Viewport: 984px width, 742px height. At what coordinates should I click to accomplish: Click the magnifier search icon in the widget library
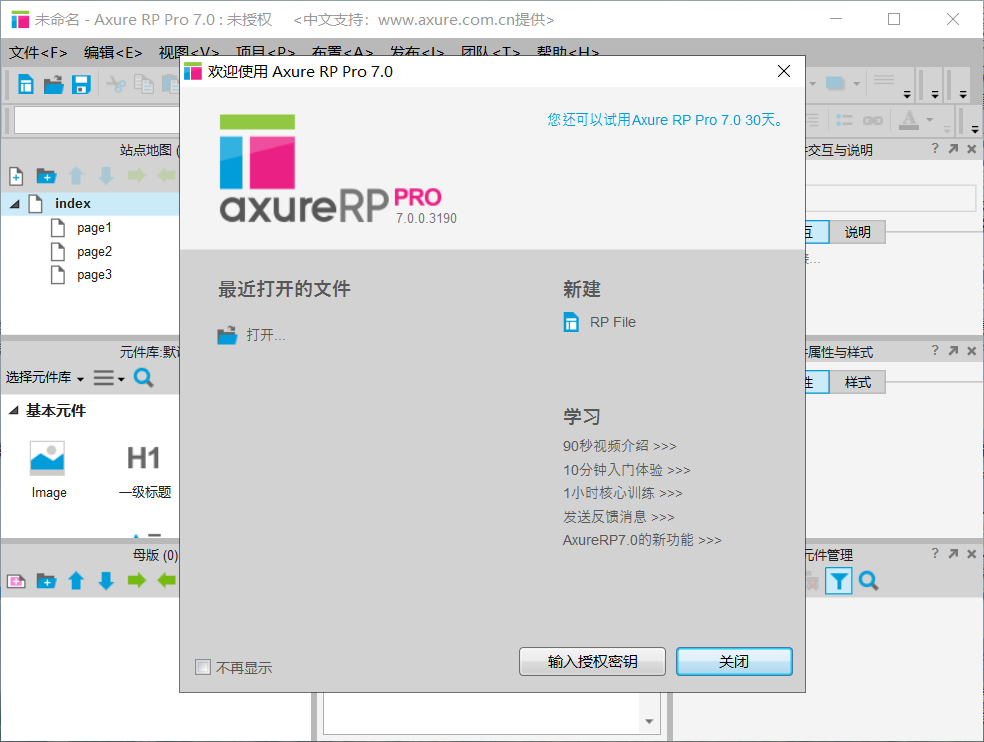pyautogui.click(x=144, y=378)
